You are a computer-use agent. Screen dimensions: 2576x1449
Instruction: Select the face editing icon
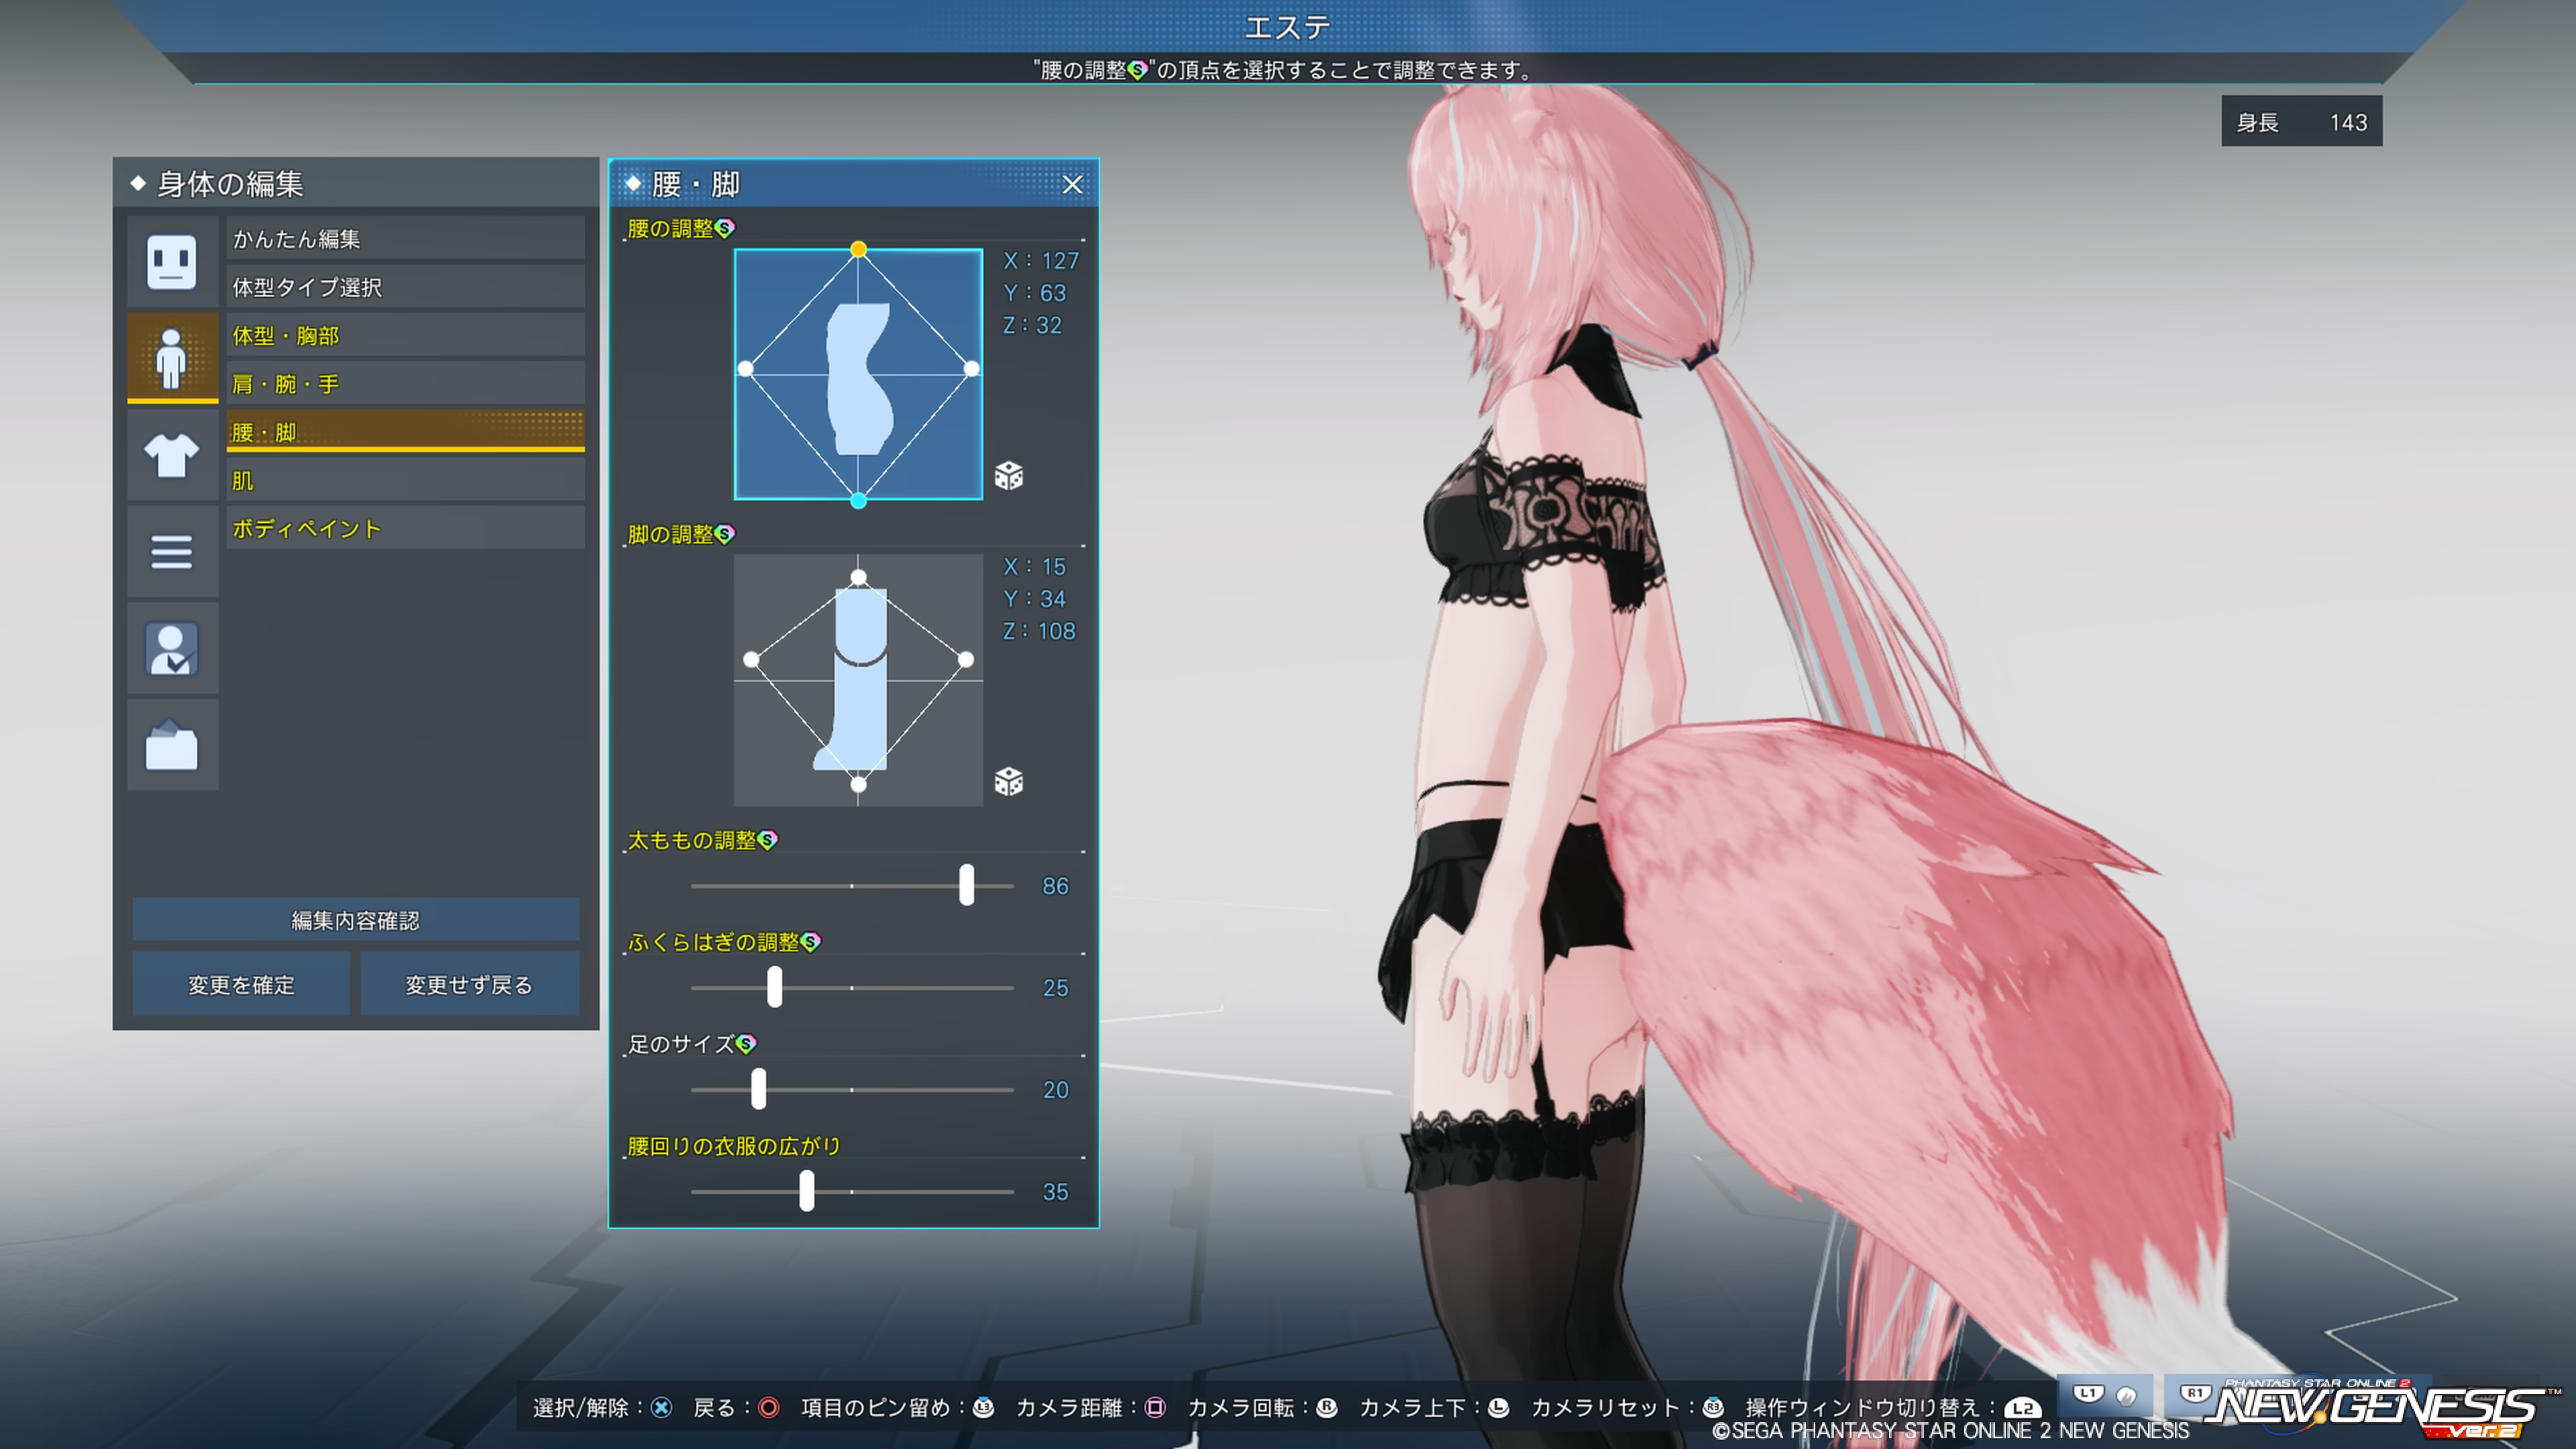pyautogui.click(x=171, y=262)
